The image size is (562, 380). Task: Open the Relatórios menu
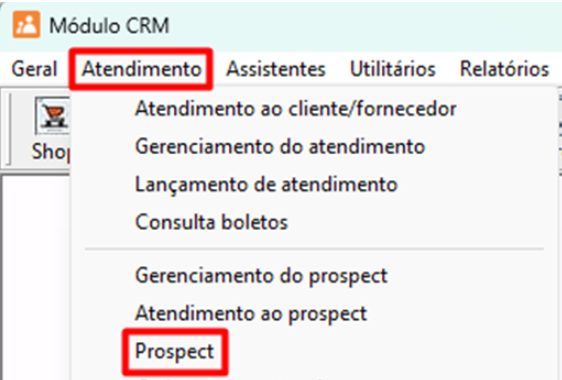[x=504, y=69]
